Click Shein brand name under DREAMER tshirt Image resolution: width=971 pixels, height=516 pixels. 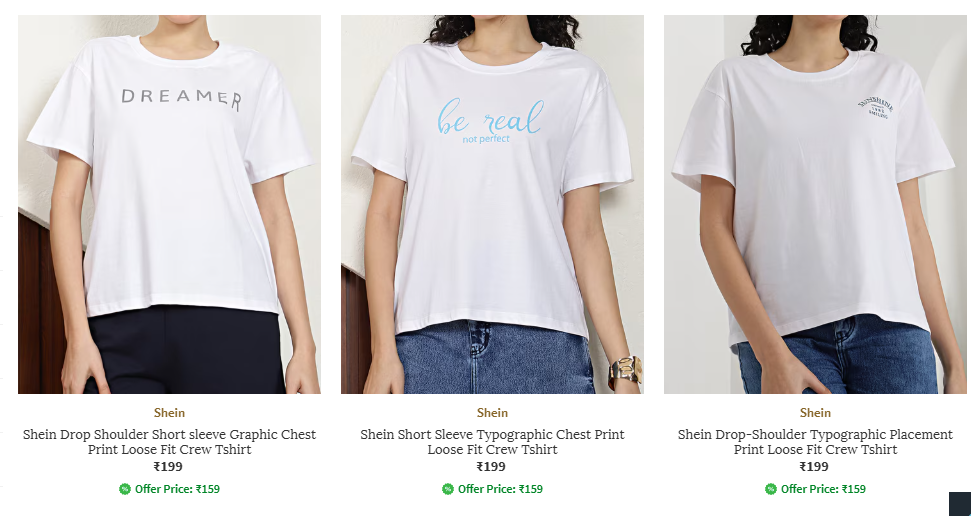[x=169, y=413]
